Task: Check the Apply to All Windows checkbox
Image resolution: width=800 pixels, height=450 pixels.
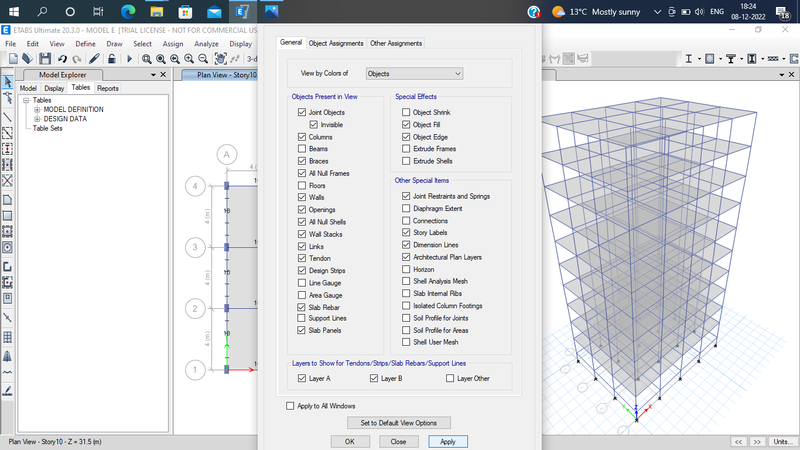Action: [290, 406]
